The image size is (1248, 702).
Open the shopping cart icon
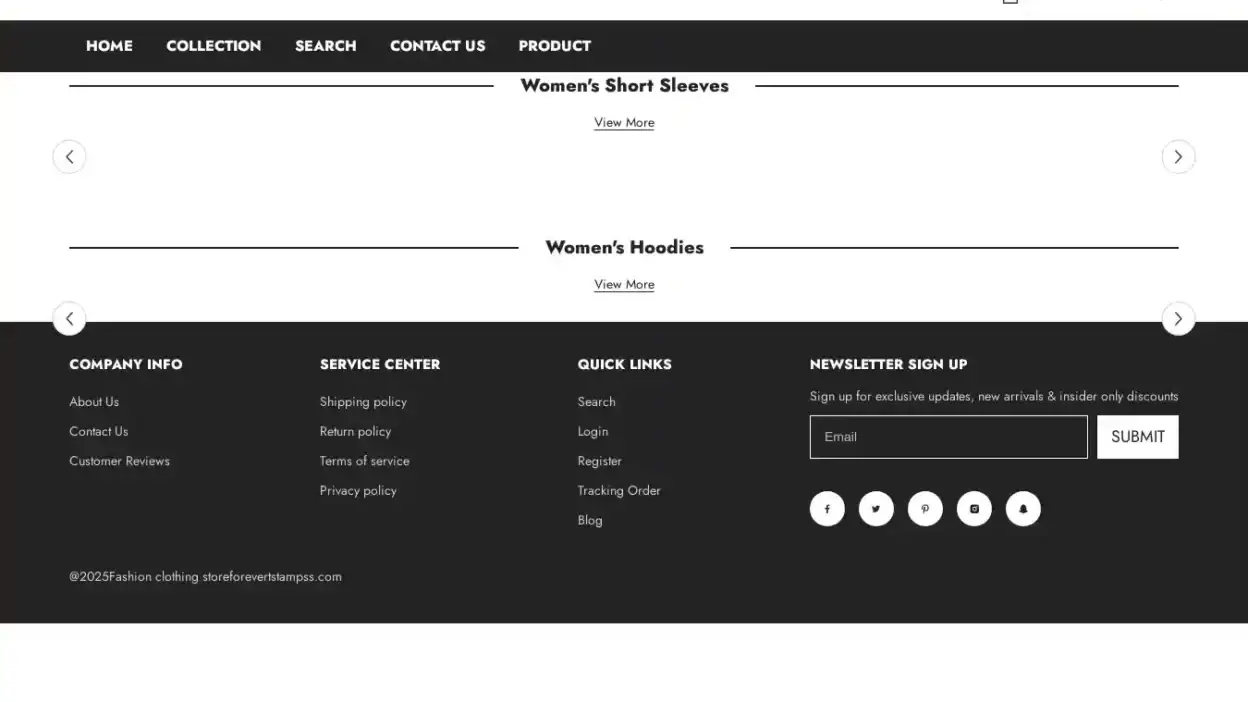tap(1009, 2)
